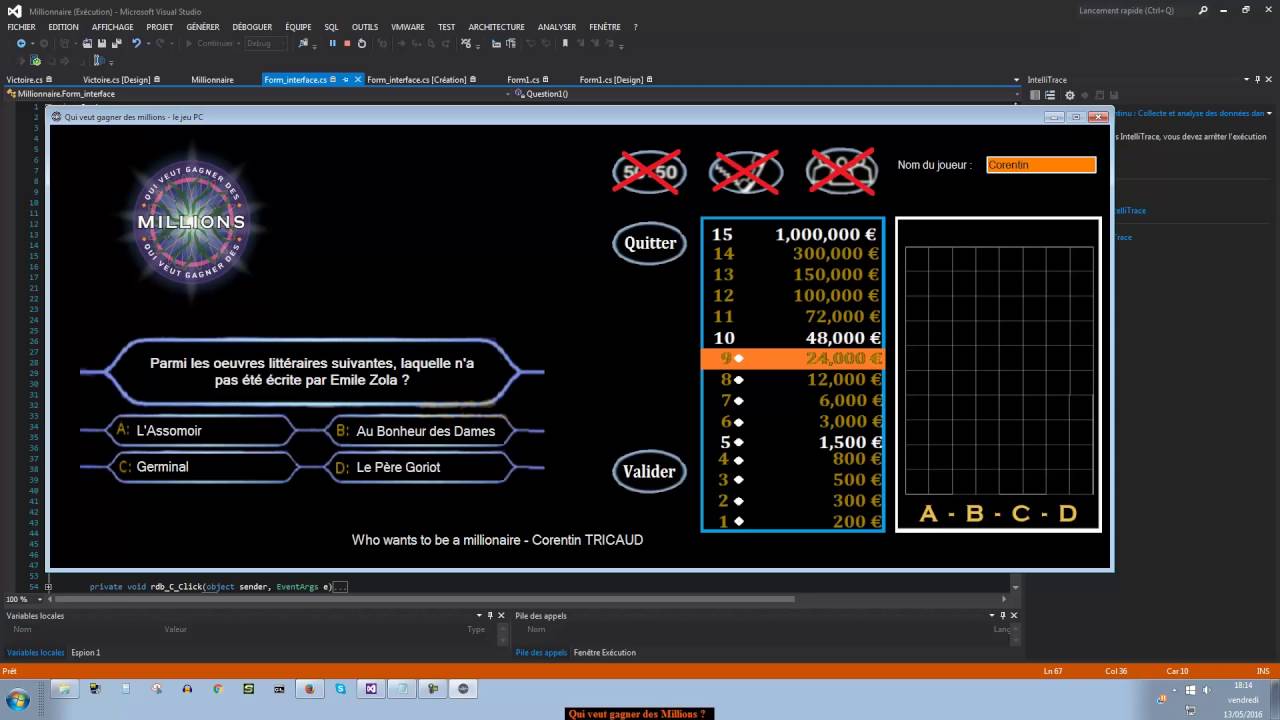
Task: Switch to the Pile des appels tab
Action: tap(541, 653)
